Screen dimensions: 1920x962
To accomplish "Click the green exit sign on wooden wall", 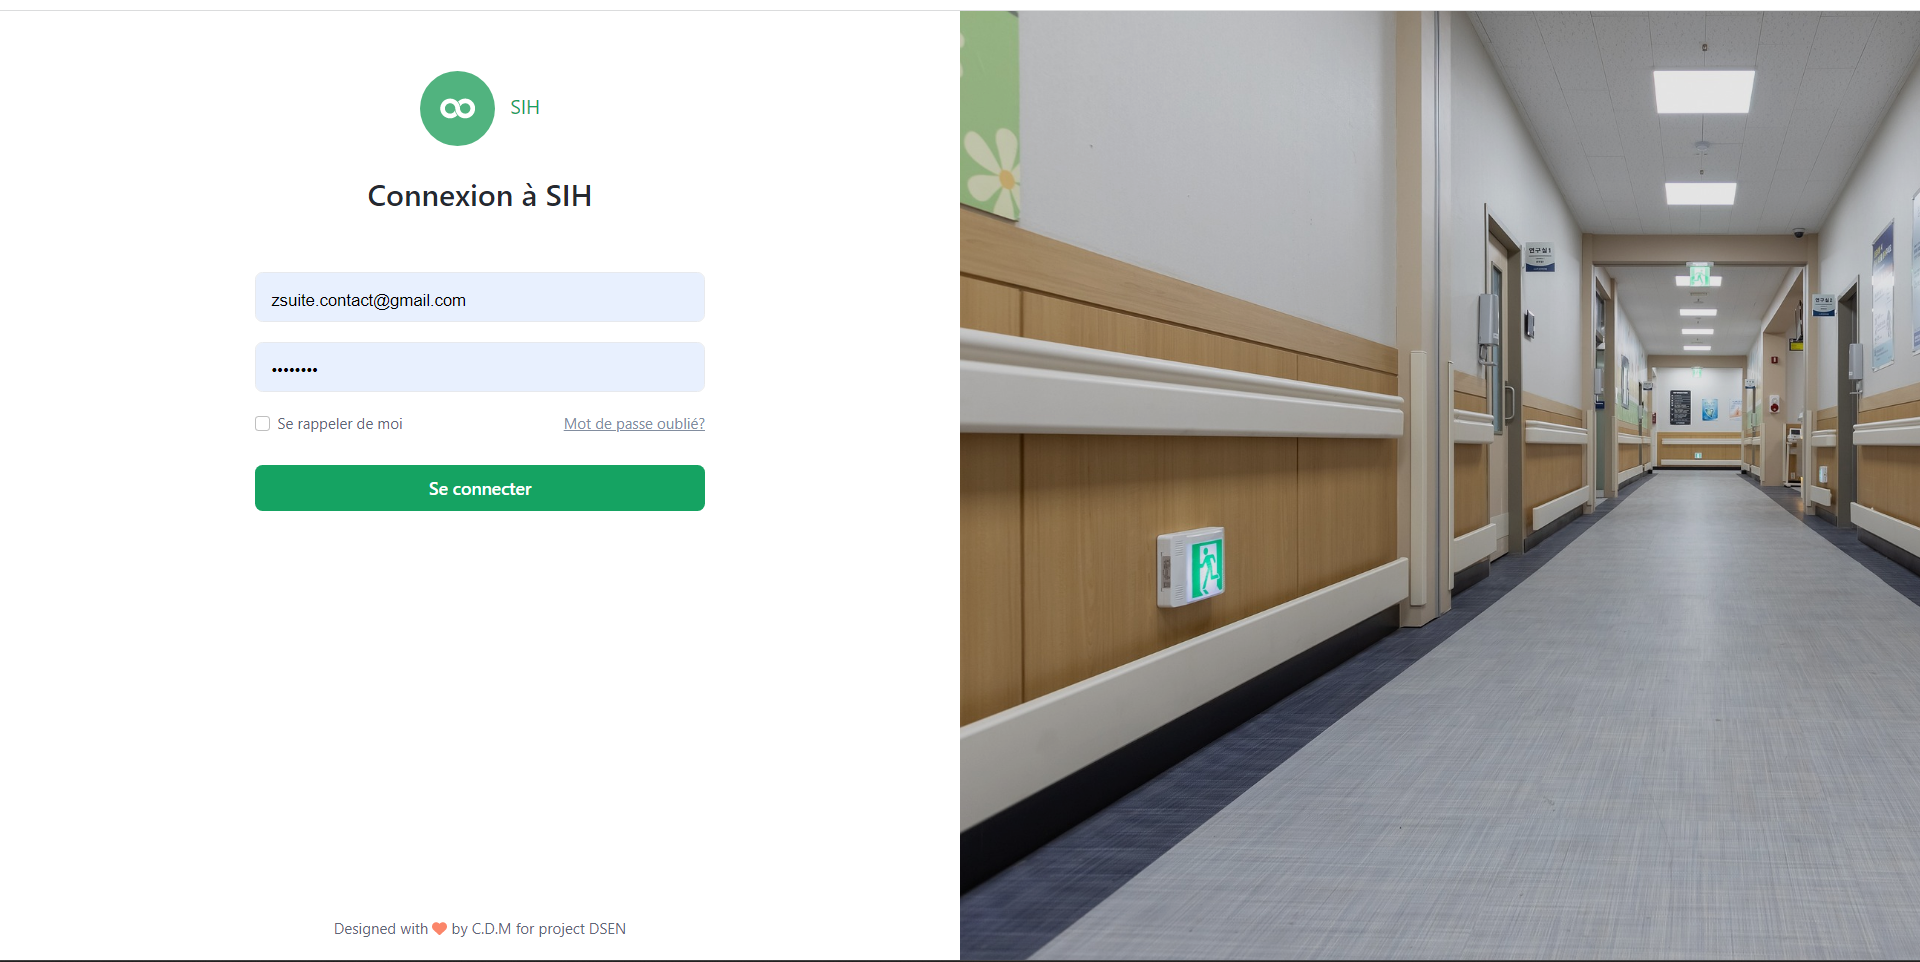I will click(1191, 566).
